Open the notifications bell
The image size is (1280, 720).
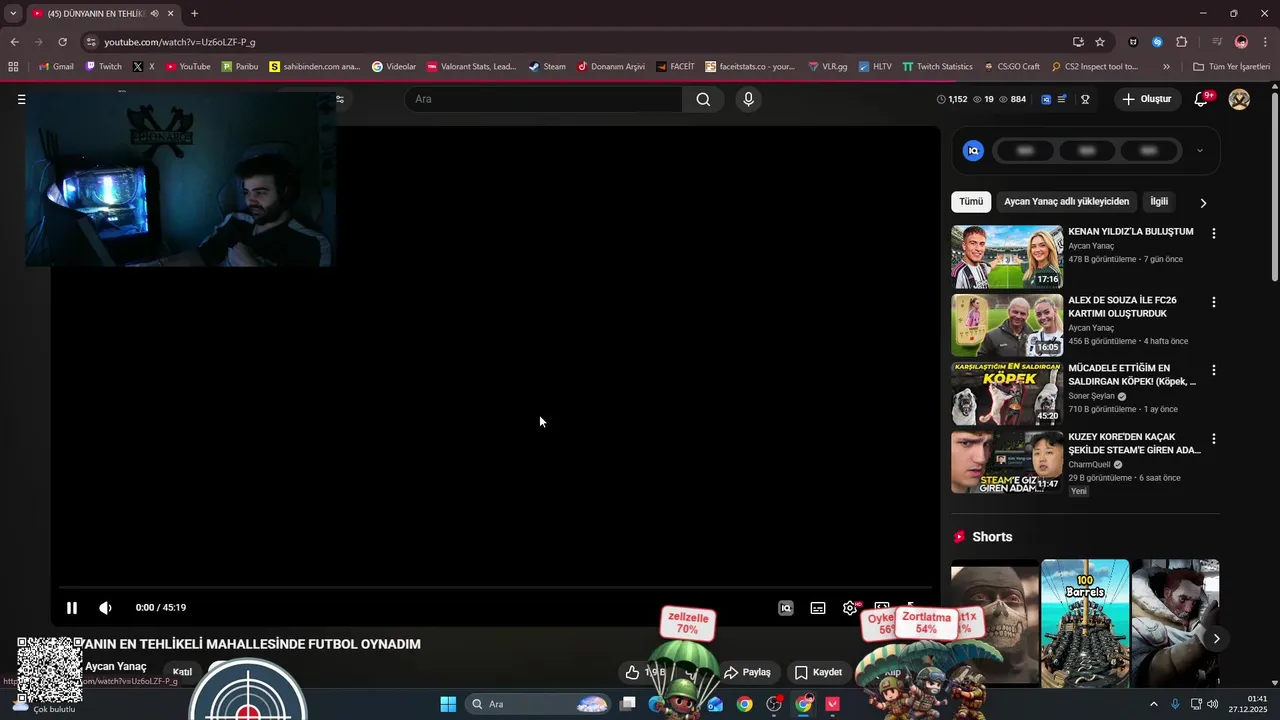(1202, 99)
